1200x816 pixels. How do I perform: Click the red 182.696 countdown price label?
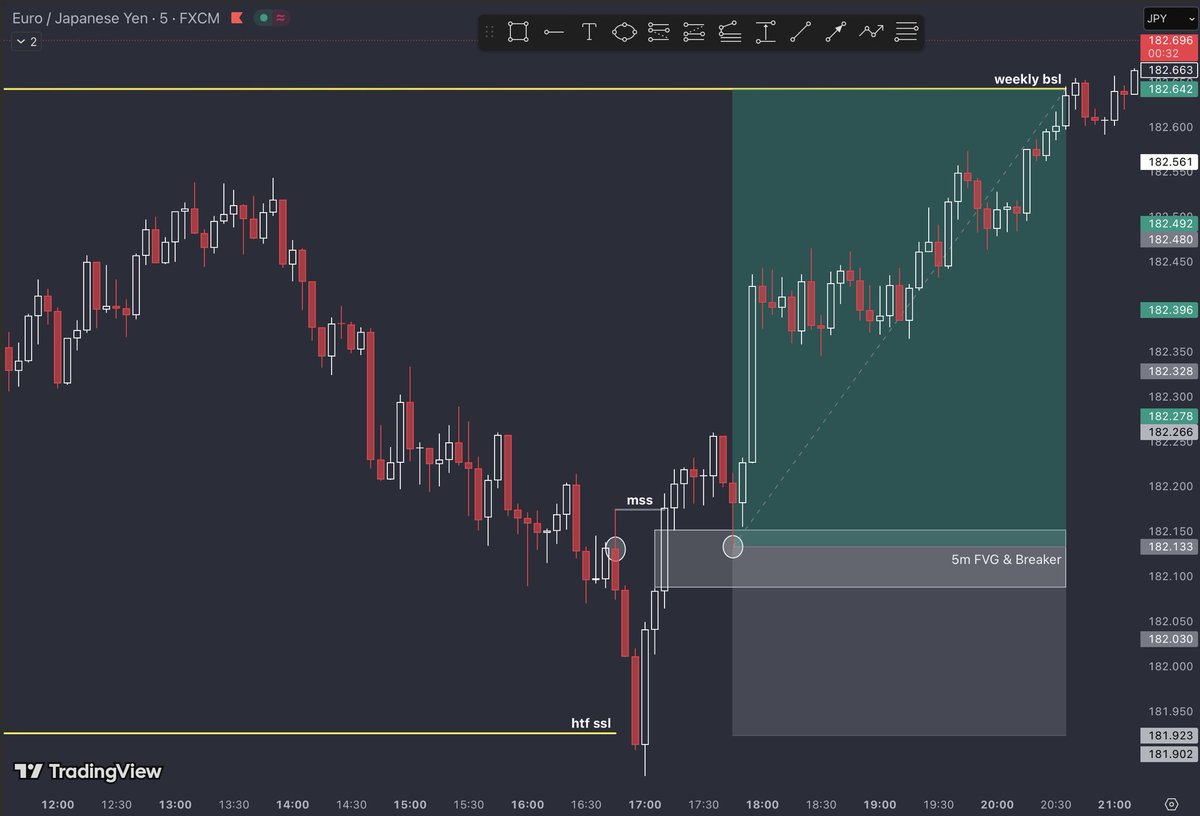[1169, 48]
